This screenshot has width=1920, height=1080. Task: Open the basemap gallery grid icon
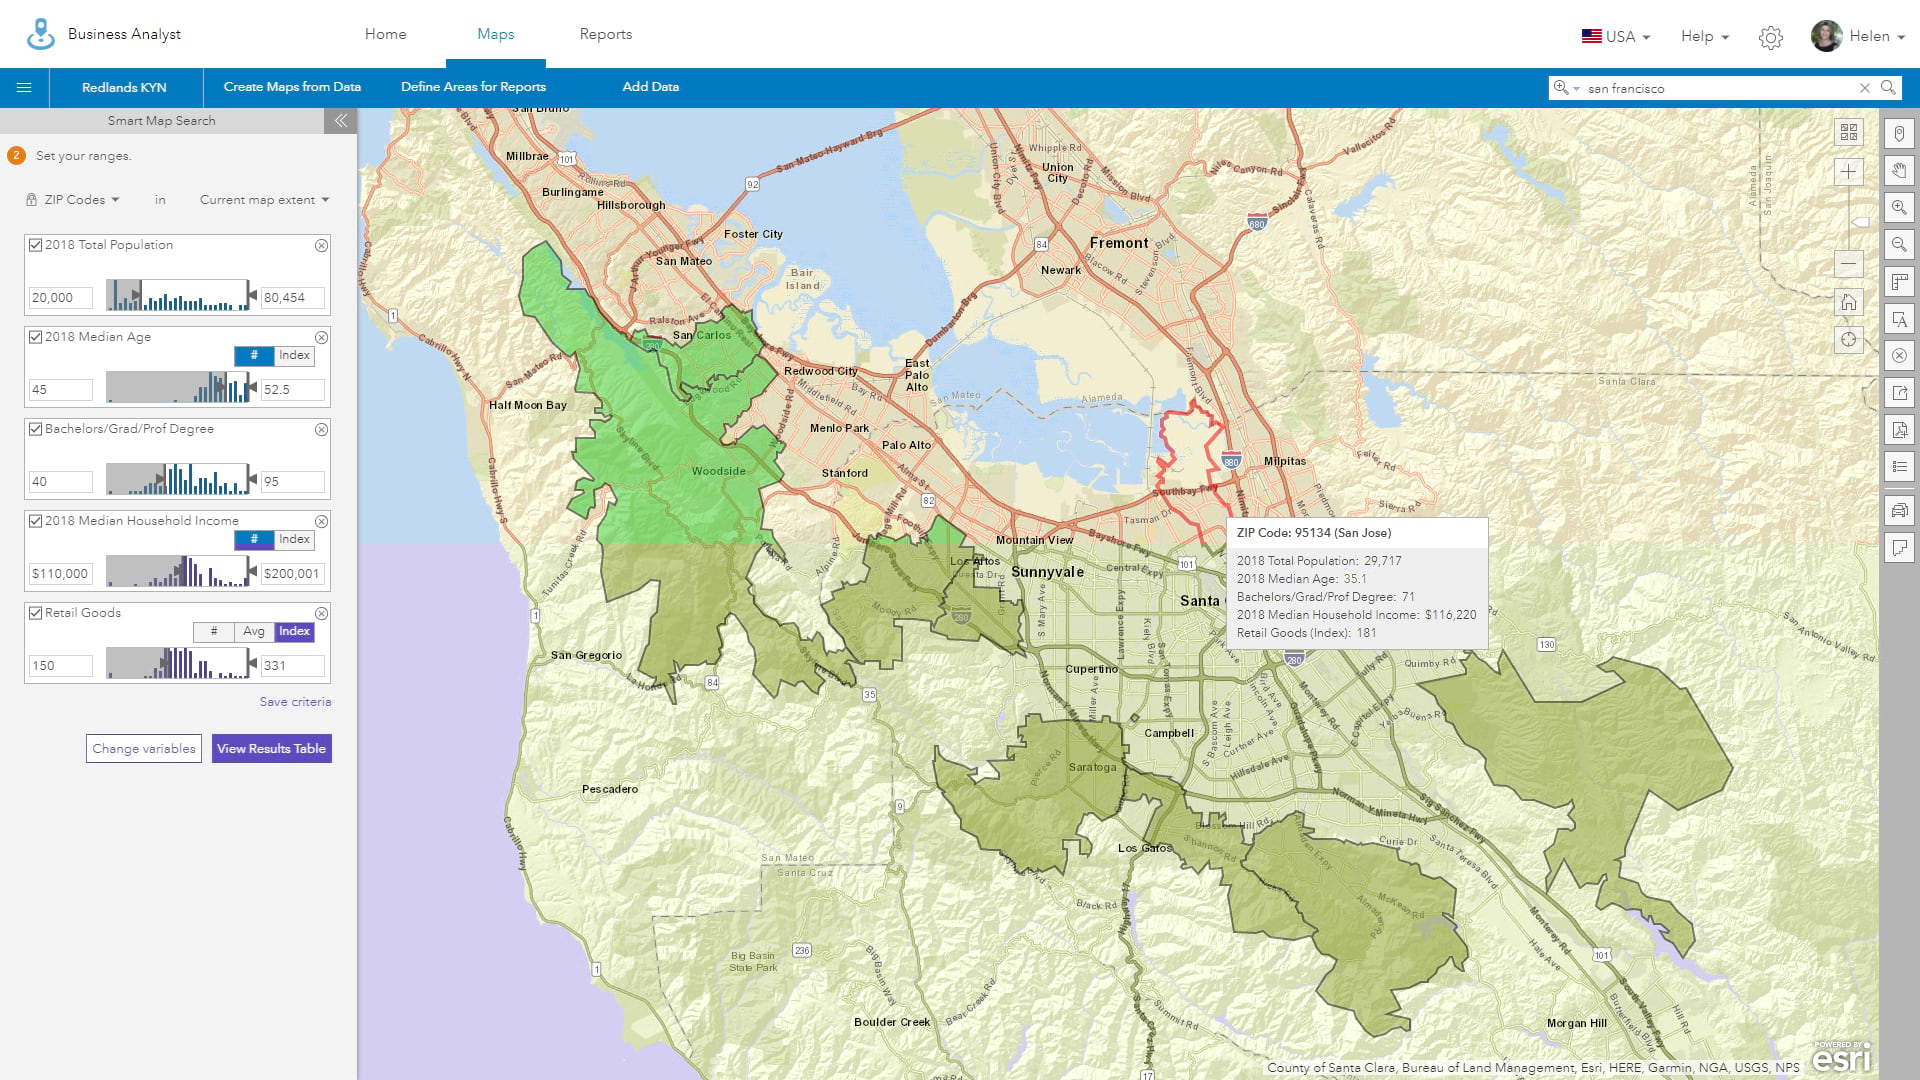pyautogui.click(x=1848, y=132)
